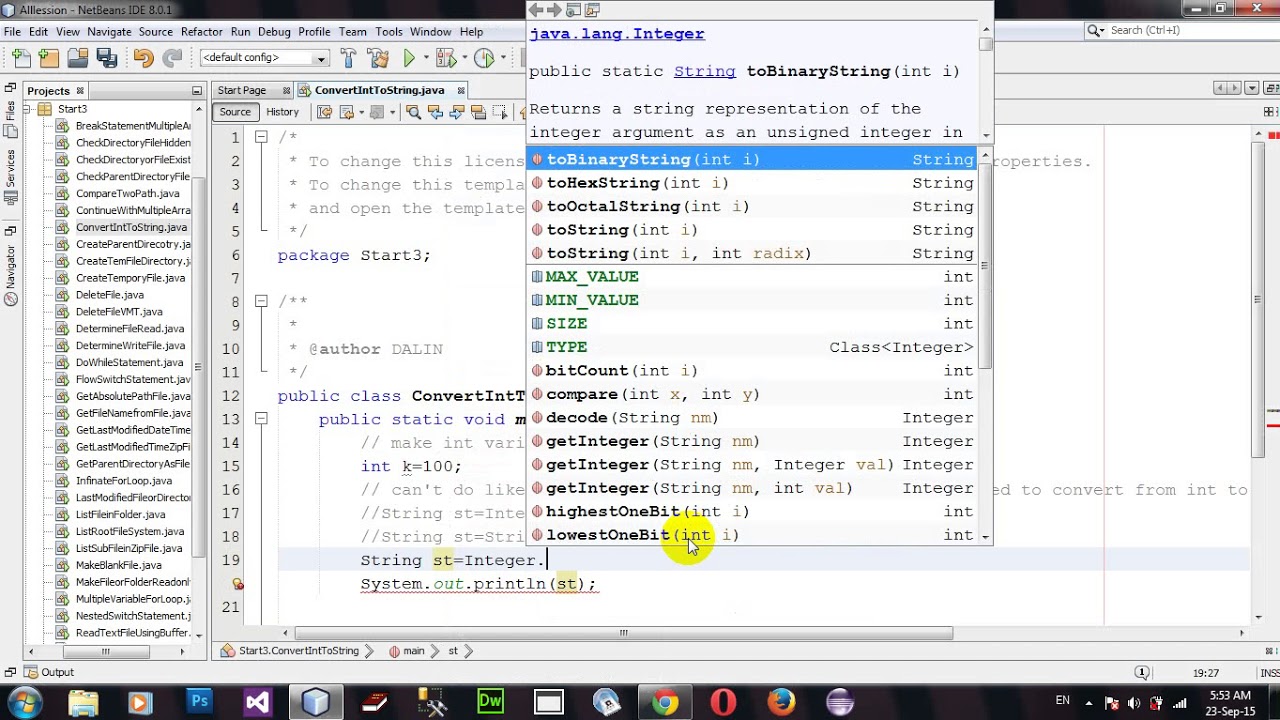Click the Find Previous Occurrence icon
1280x720 pixels.
click(x=435, y=112)
